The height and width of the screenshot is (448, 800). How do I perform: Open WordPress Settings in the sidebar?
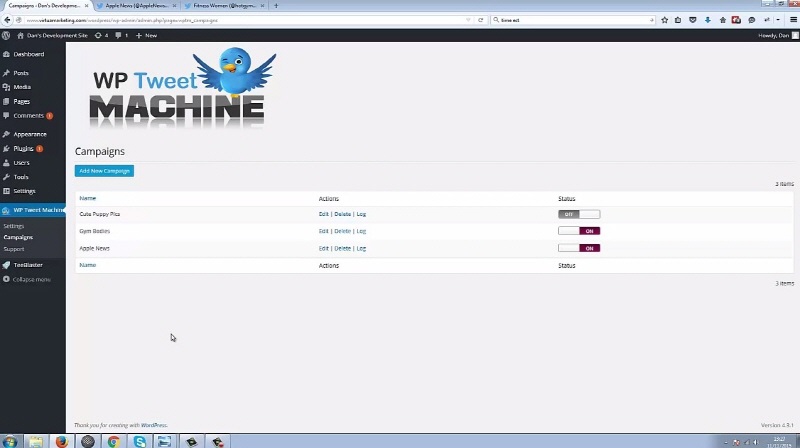24,191
